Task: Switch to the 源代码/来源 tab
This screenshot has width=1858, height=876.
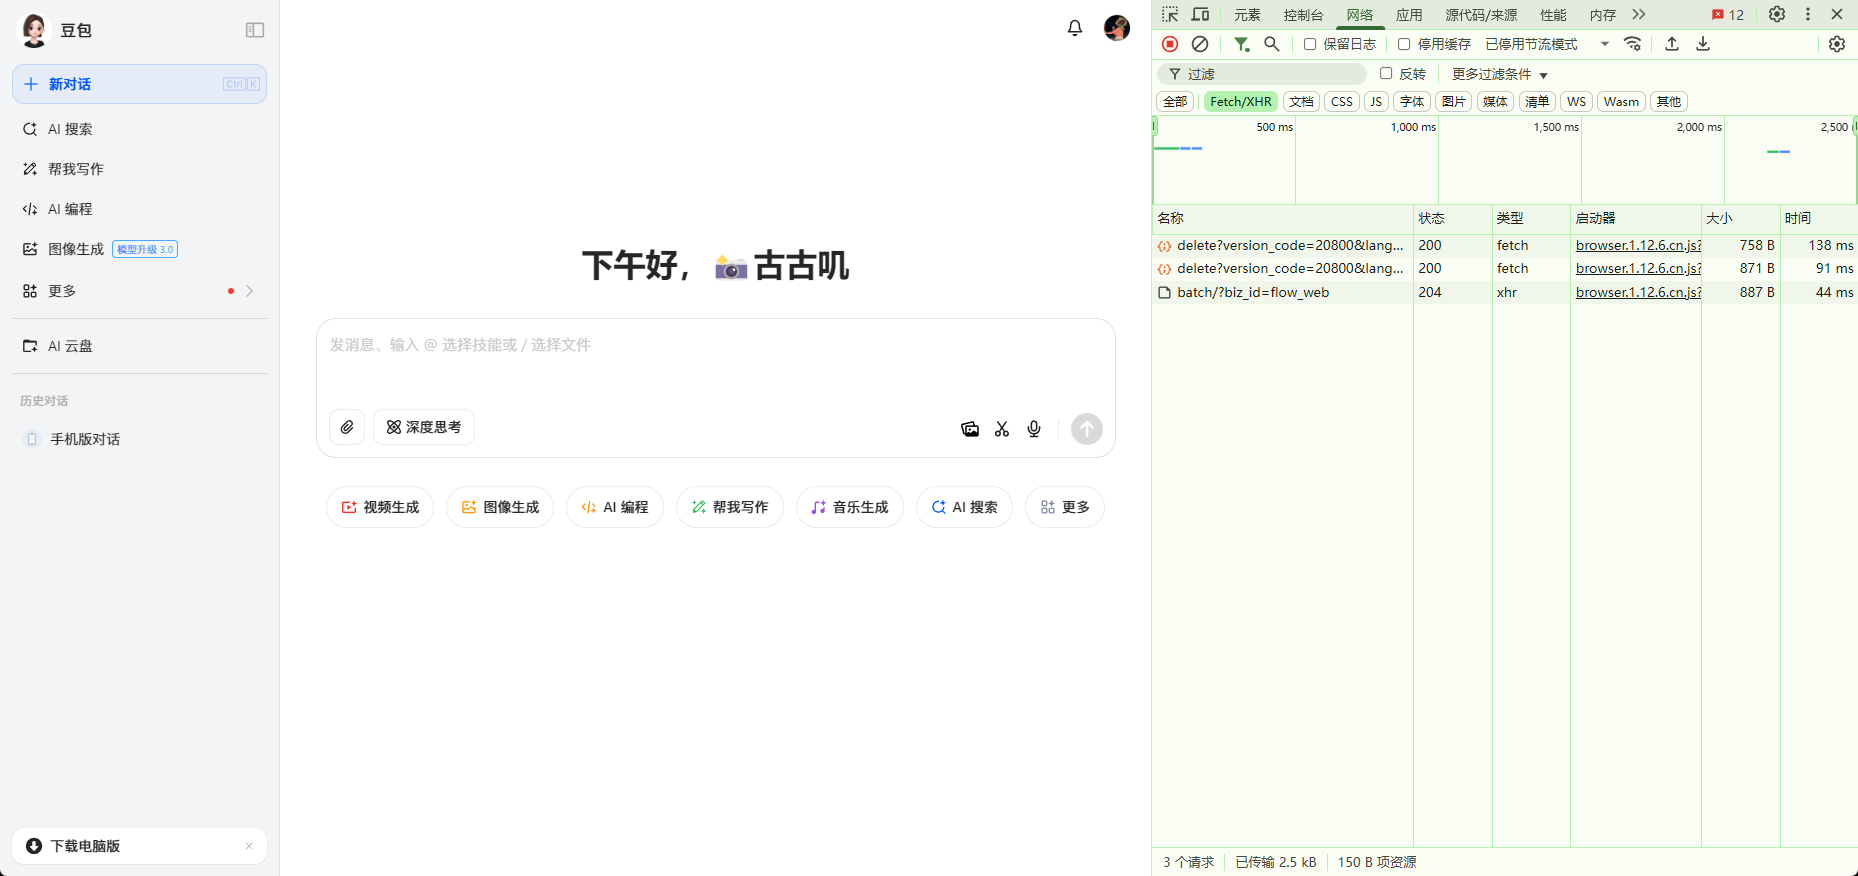Action: (x=1481, y=15)
